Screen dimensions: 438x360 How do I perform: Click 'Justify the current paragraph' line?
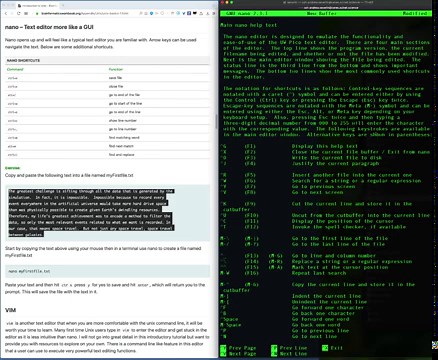pos(335,163)
